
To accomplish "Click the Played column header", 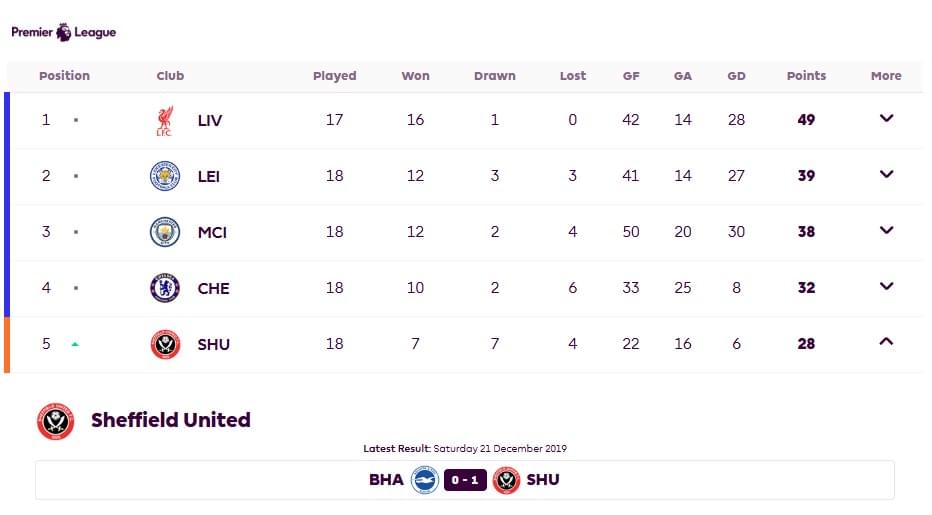I will [x=335, y=76].
